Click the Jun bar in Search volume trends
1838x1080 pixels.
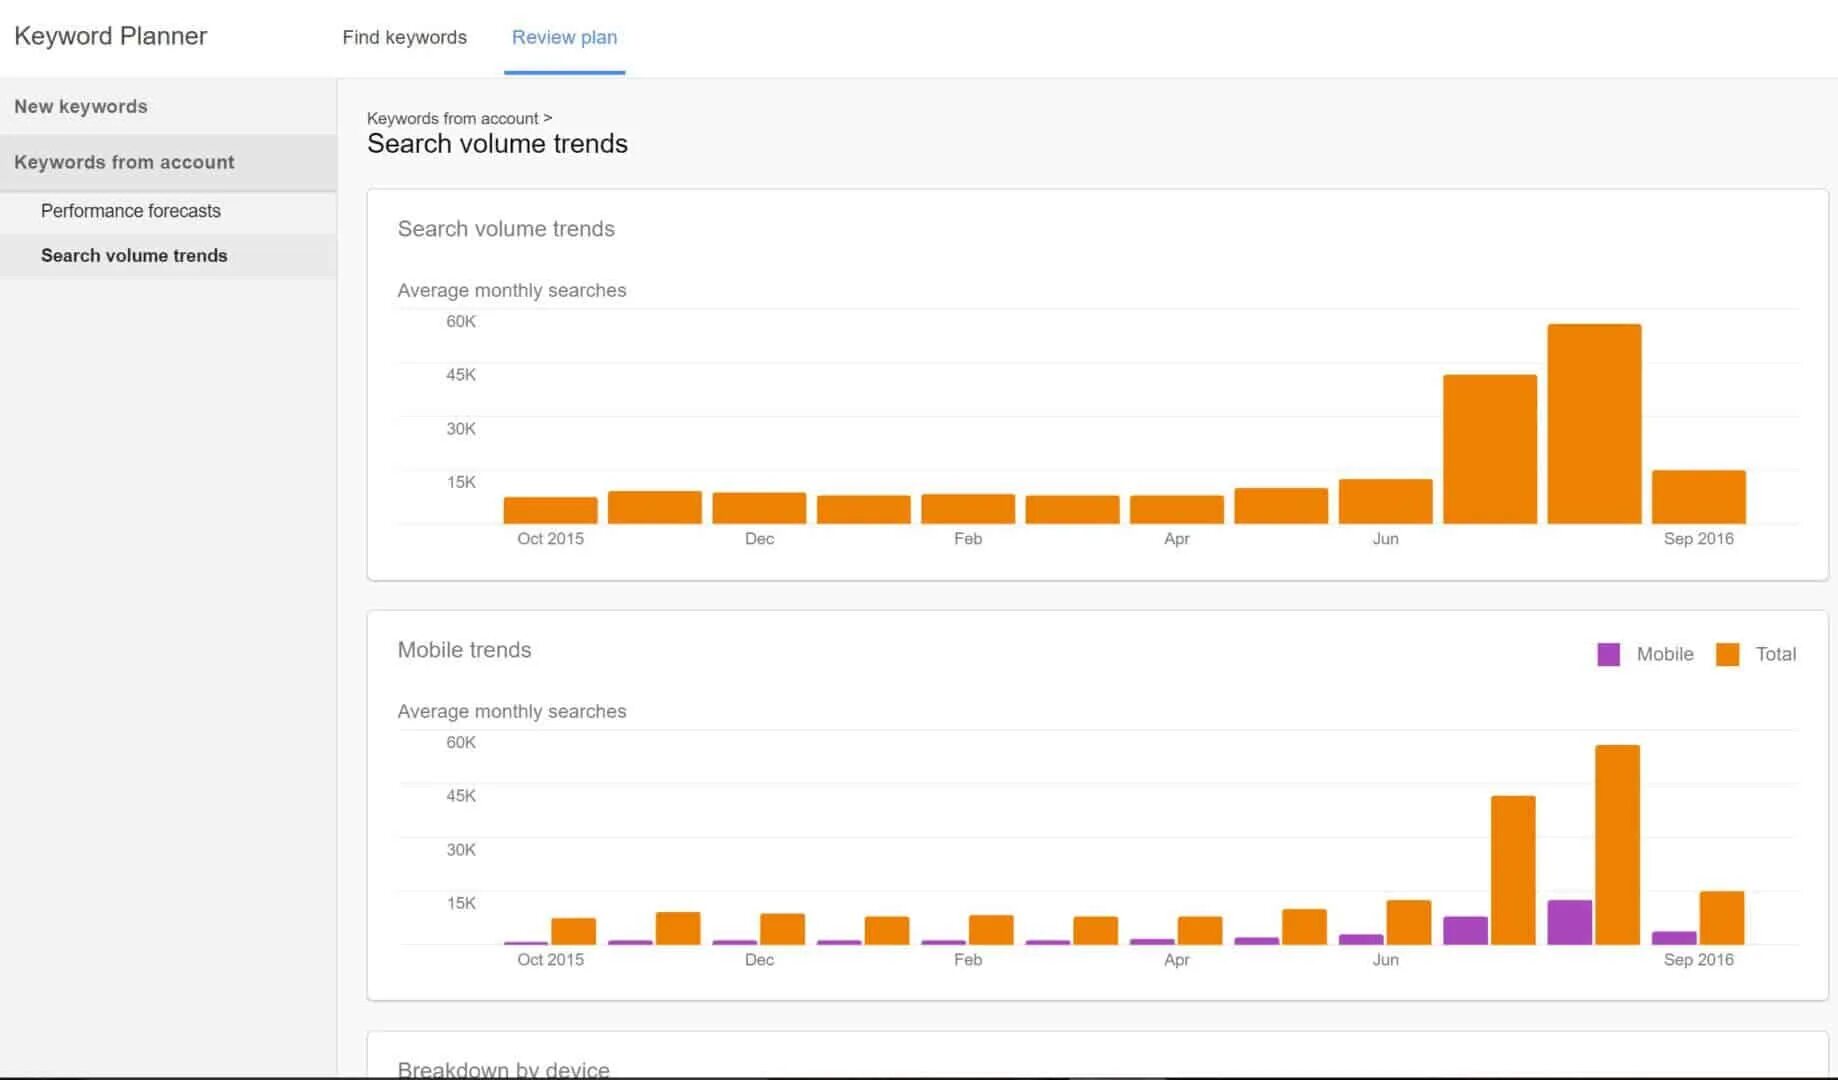click(x=1385, y=501)
